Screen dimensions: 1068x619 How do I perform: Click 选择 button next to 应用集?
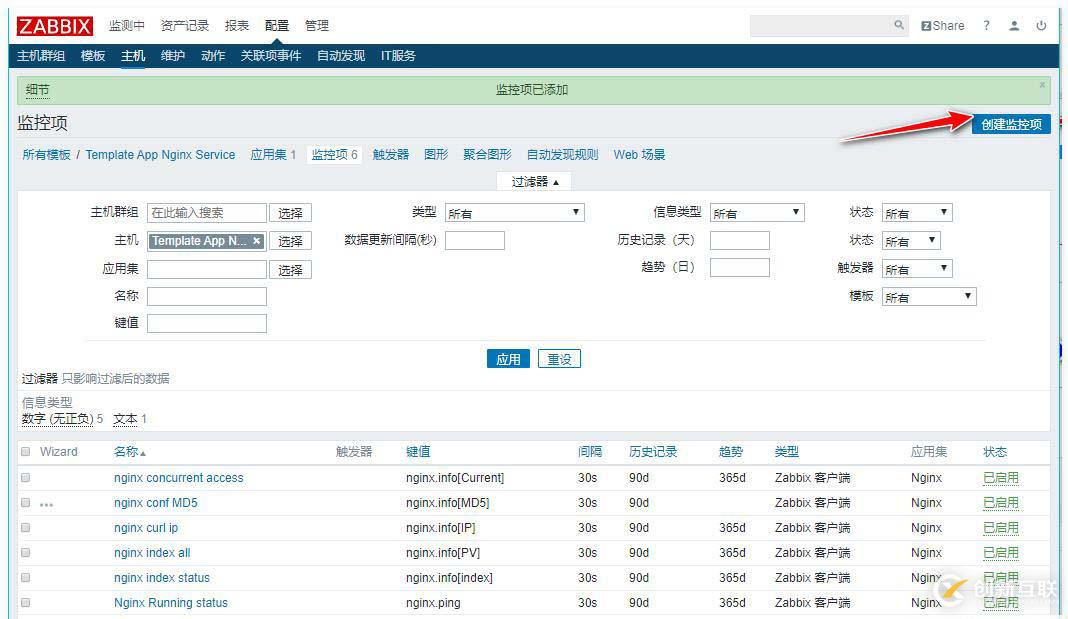pos(290,270)
